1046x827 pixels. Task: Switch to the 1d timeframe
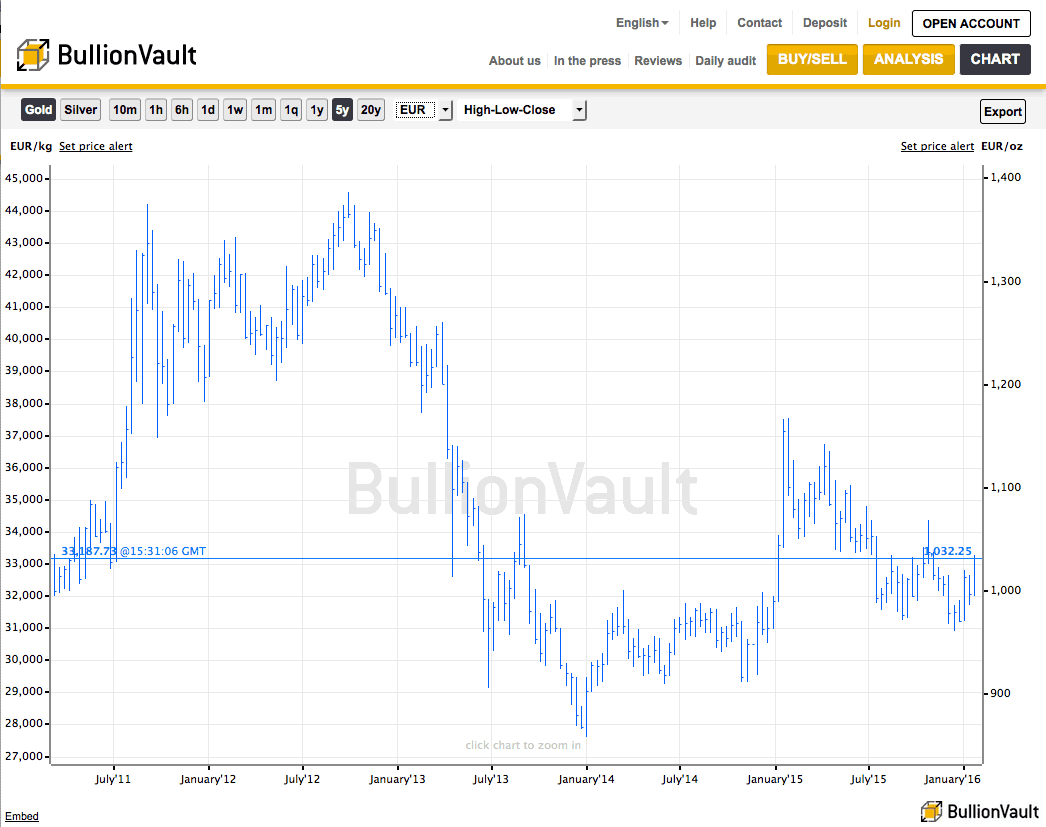[x=208, y=110]
